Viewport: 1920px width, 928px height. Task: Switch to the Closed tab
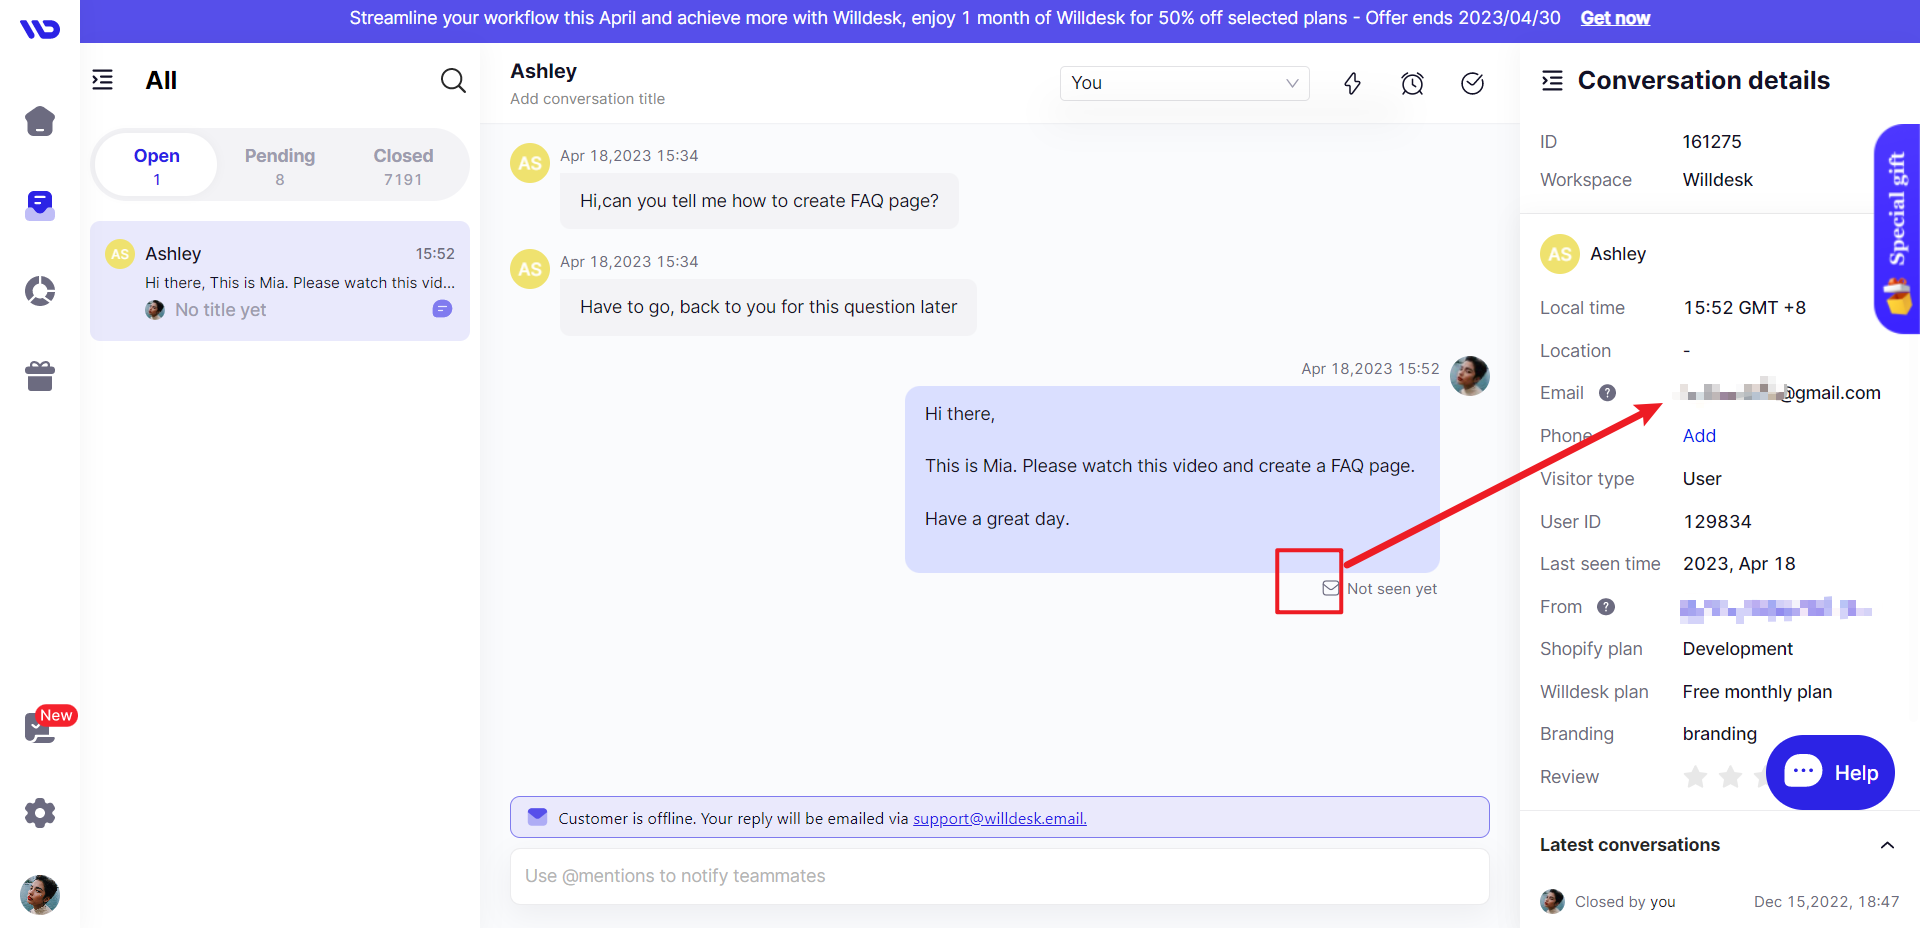pyautogui.click(x=403, y=166)
